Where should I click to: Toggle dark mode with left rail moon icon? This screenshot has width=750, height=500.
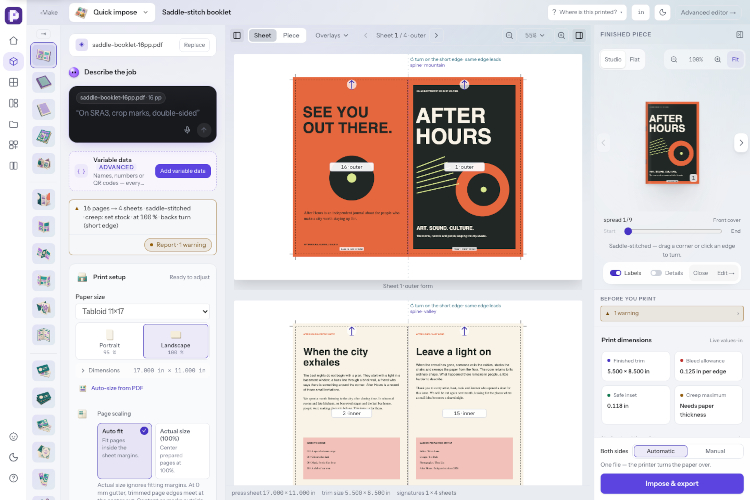coord(13,457)
